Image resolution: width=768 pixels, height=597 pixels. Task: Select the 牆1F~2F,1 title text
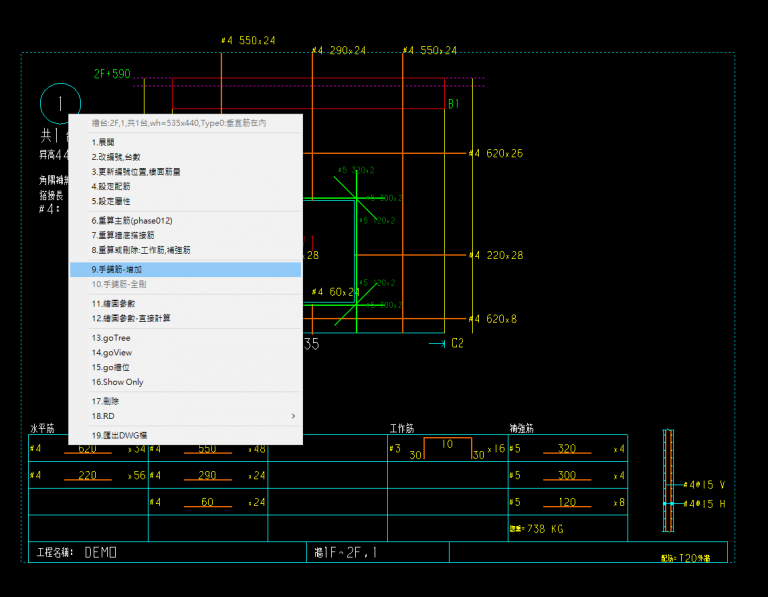(x=345, y=552)
